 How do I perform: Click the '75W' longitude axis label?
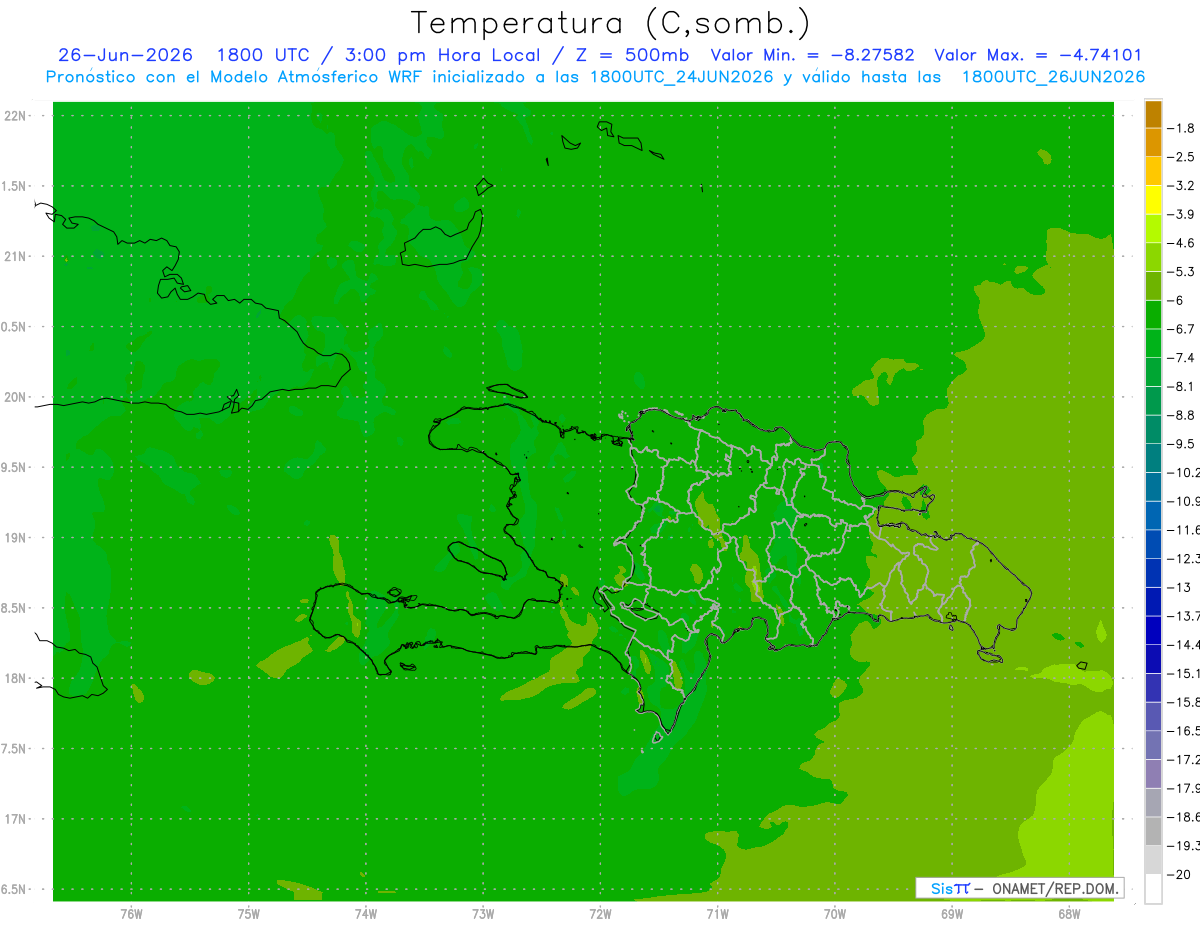coord(249,913)
